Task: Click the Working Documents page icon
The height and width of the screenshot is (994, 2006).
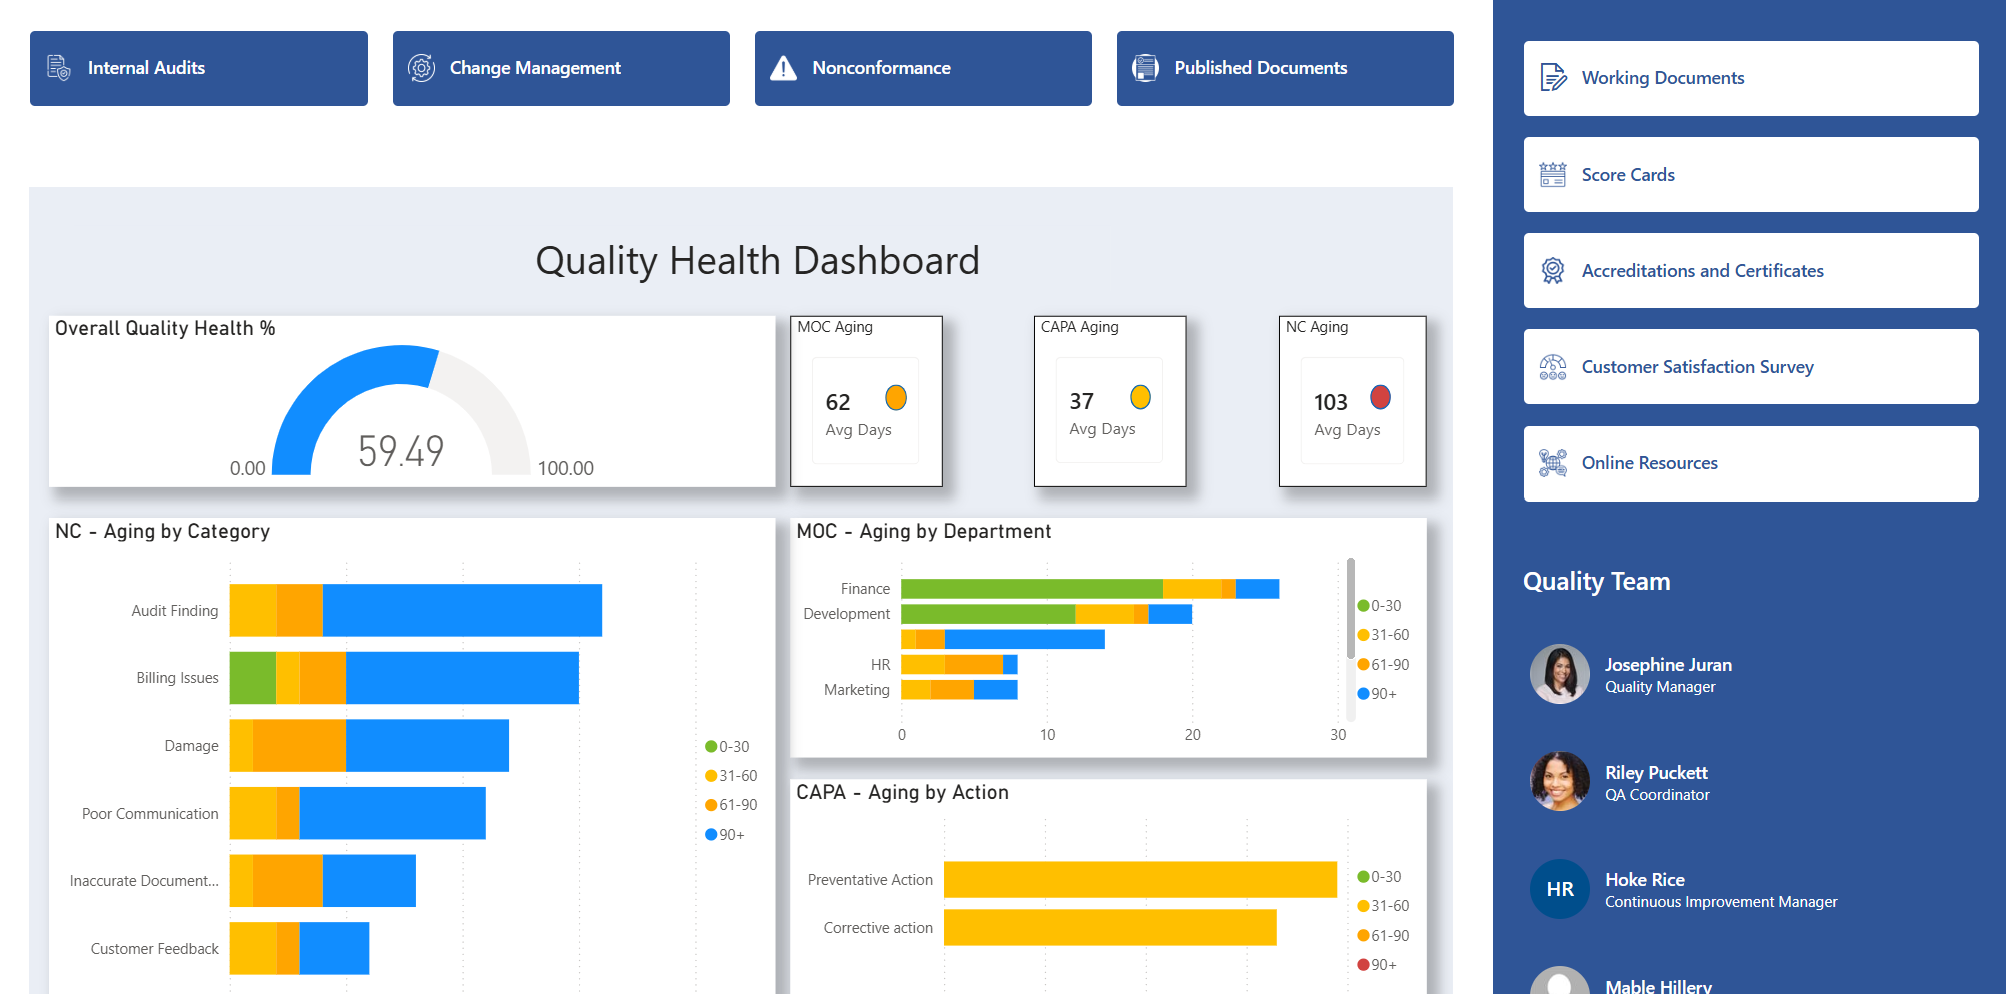Action: [x=1551, y=77]
